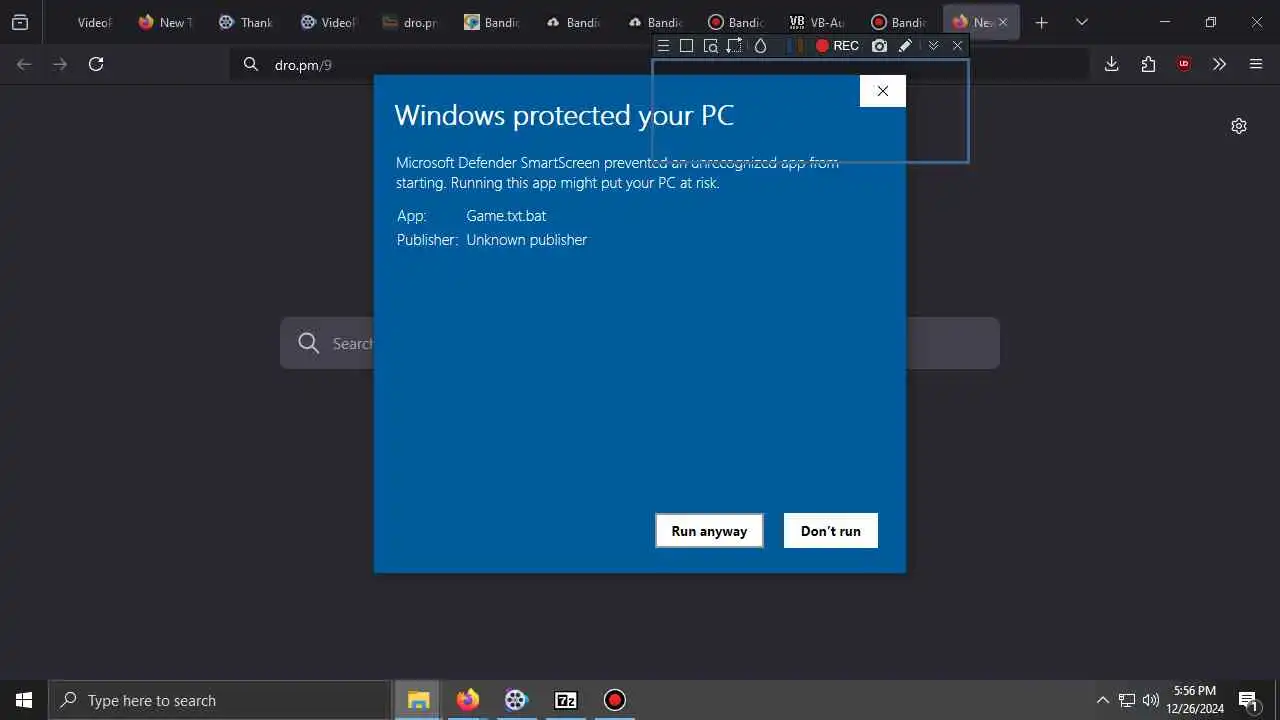1280x720 pixels.
Task: Open the Firefox View icon
Action: point(20,22)
